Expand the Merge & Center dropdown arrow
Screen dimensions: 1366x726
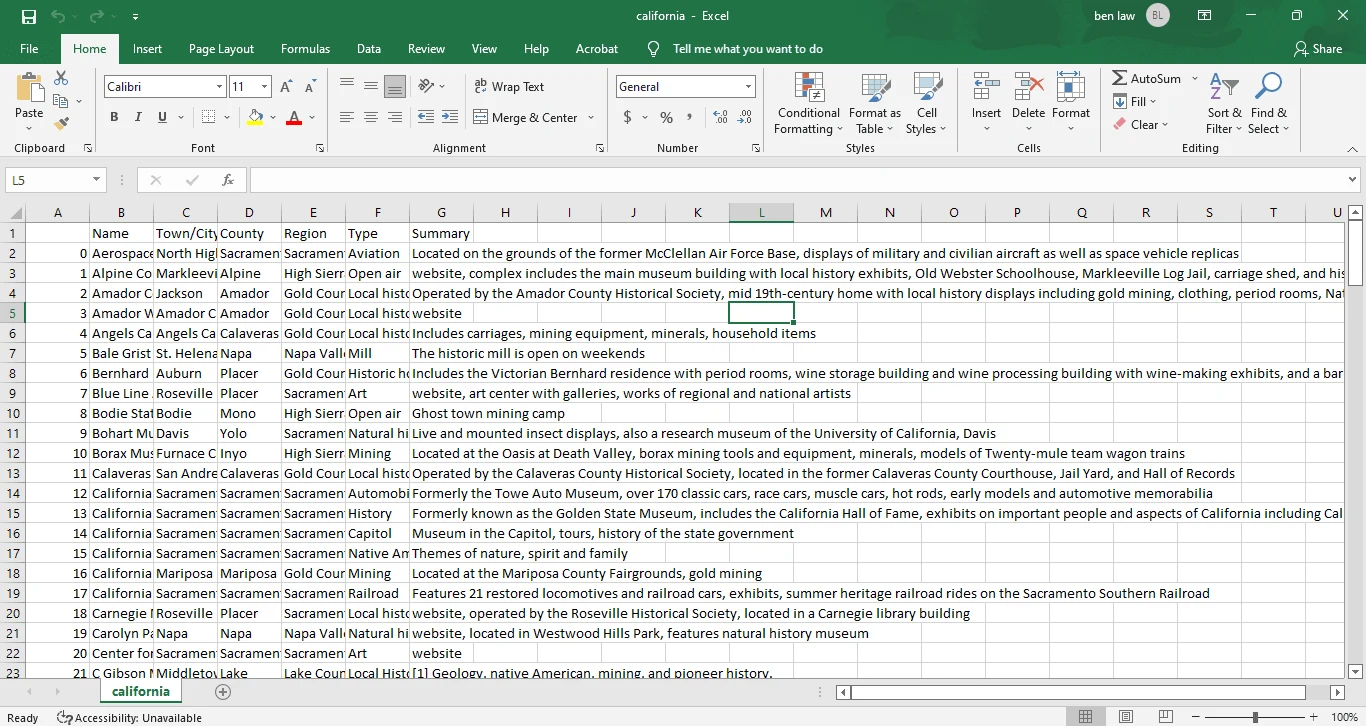(591, 117)
